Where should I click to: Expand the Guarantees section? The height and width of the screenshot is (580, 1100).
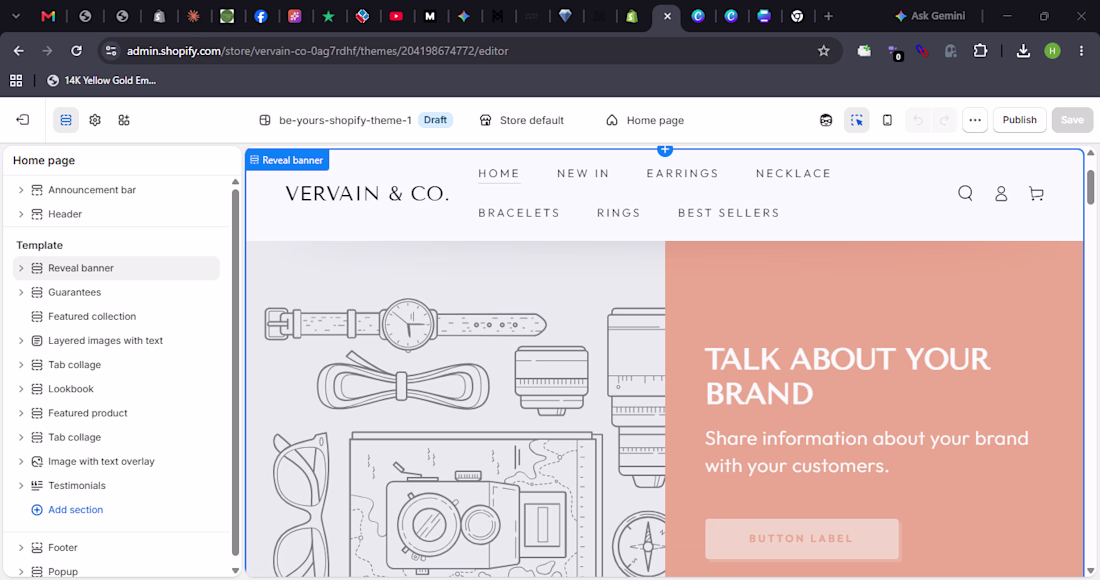coord(20,292)
